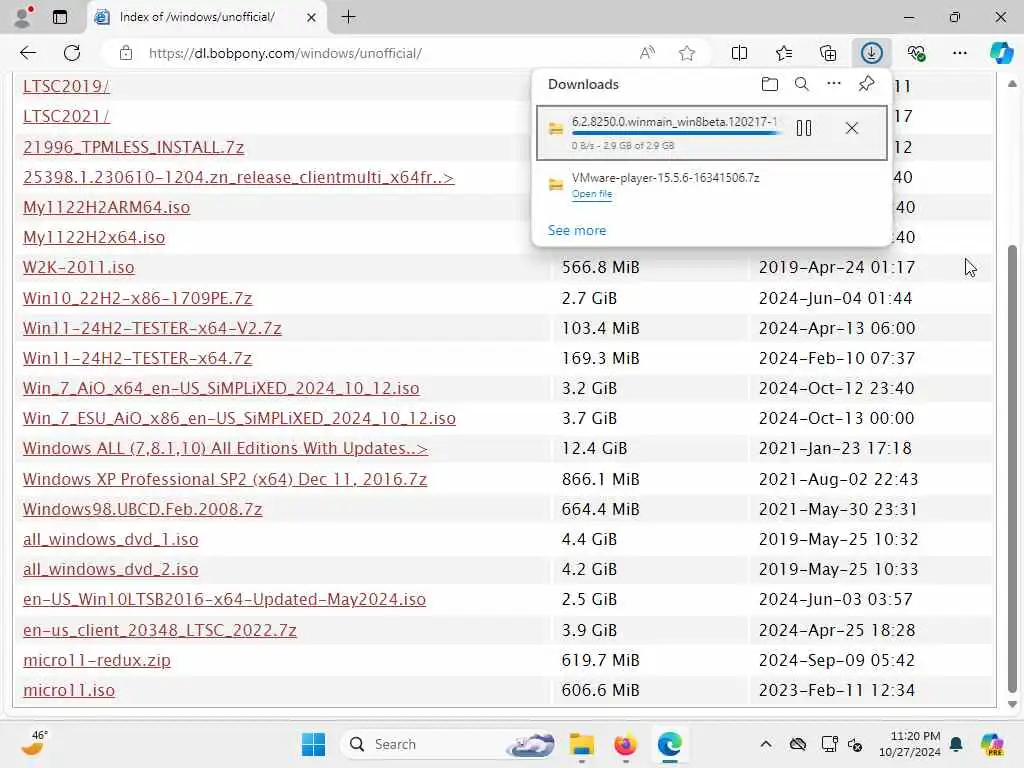
Task: Open weather widget showing 46°
Action: tap(33, 743)
